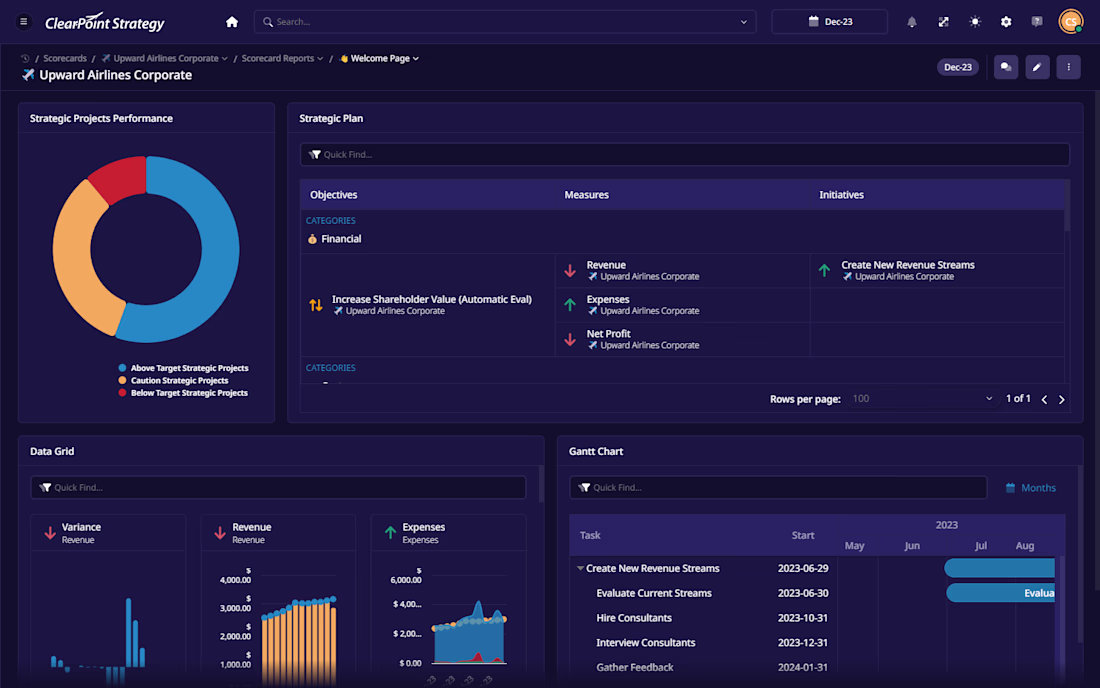Expand Upward Airlines Corporate breadcrumb dropdown
Screen dimensions: 1100x688
(x=224, y=59)
